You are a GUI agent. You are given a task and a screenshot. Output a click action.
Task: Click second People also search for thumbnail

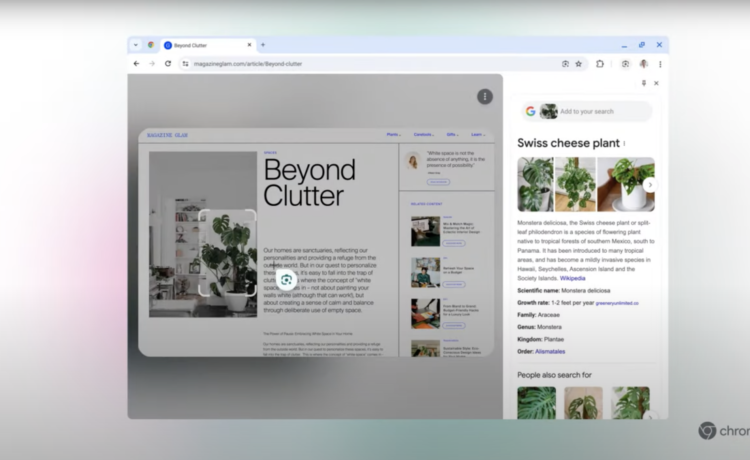584,403
